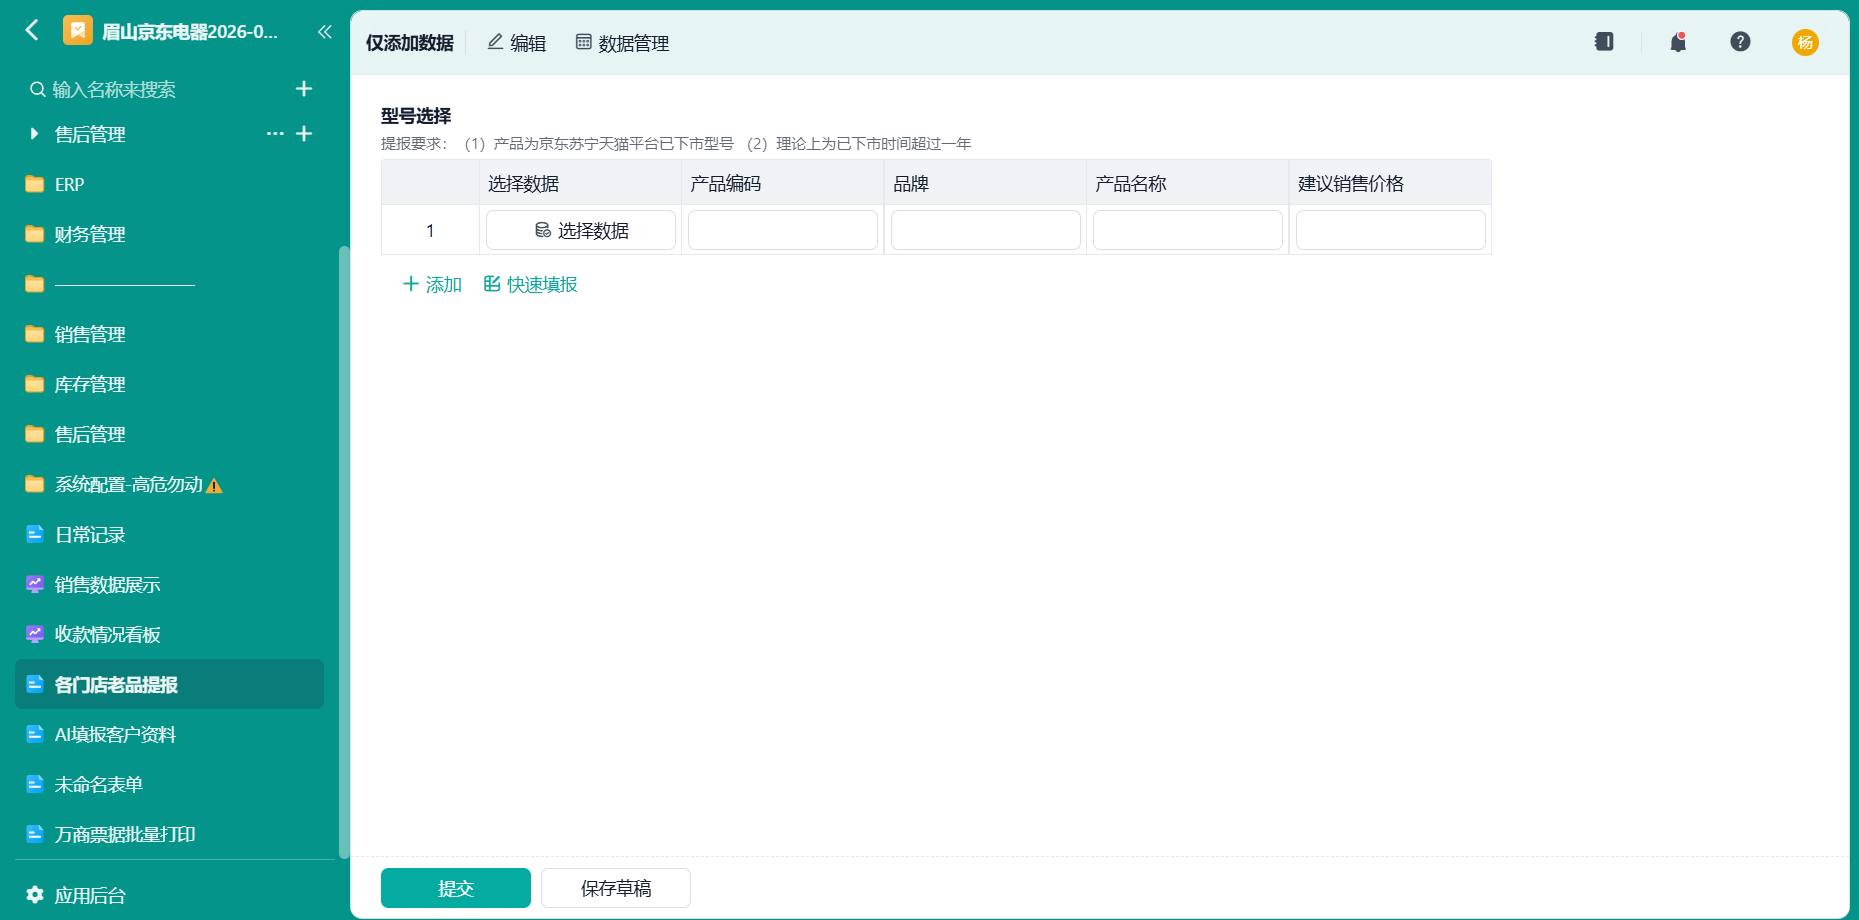
Task: Click the plus icon beside the search box
Action: coord(304,89)
